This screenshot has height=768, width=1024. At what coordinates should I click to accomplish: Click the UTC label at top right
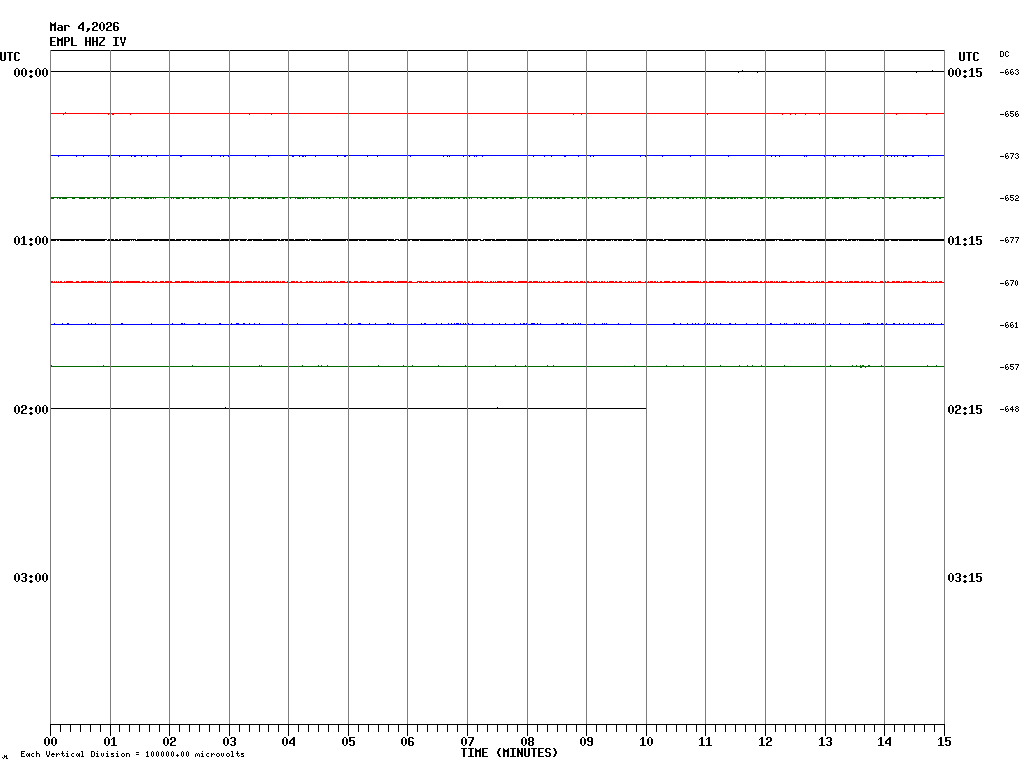click(x=968, y=57)
